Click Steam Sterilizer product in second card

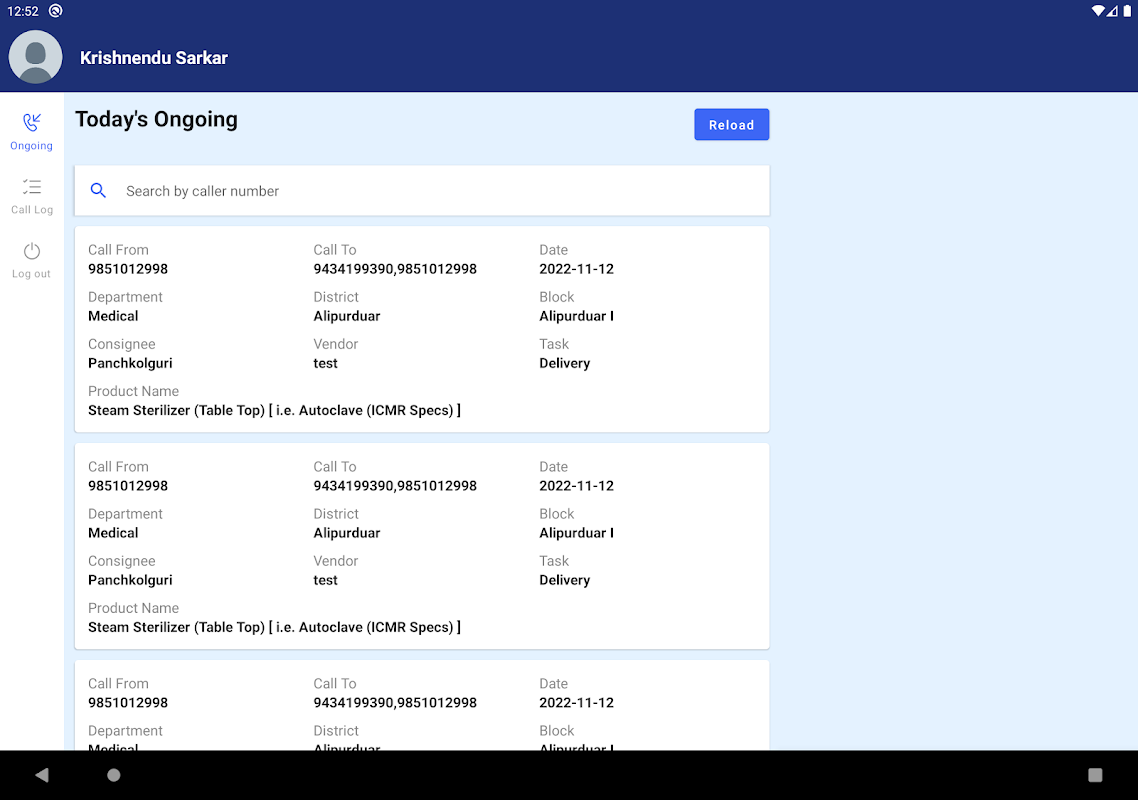point(274,627)
